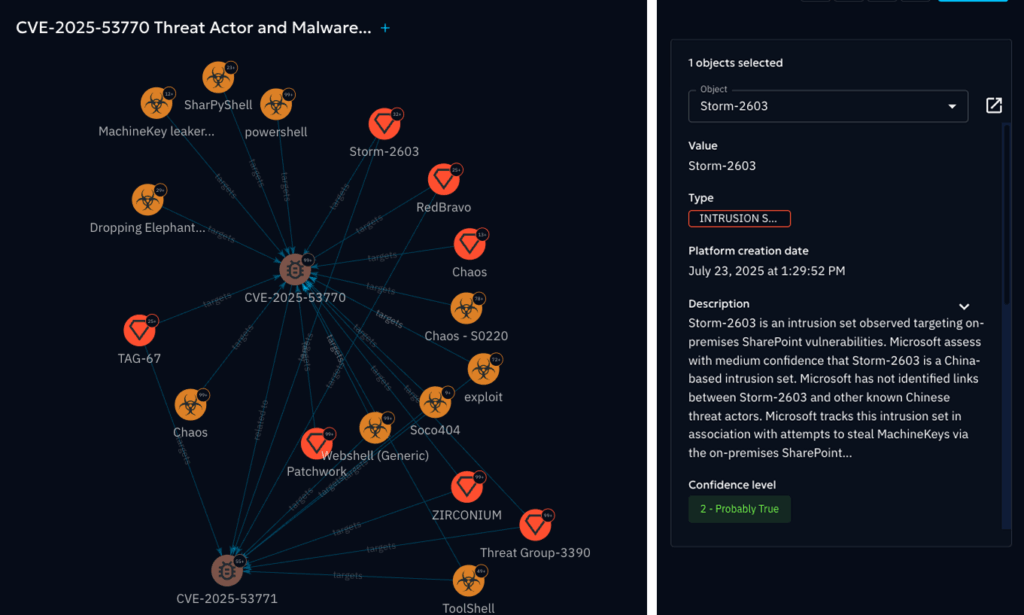The height and width of the screenshot is (615, 1024).
Task: Expand the Description section chevron
Action: pos(964,306)
